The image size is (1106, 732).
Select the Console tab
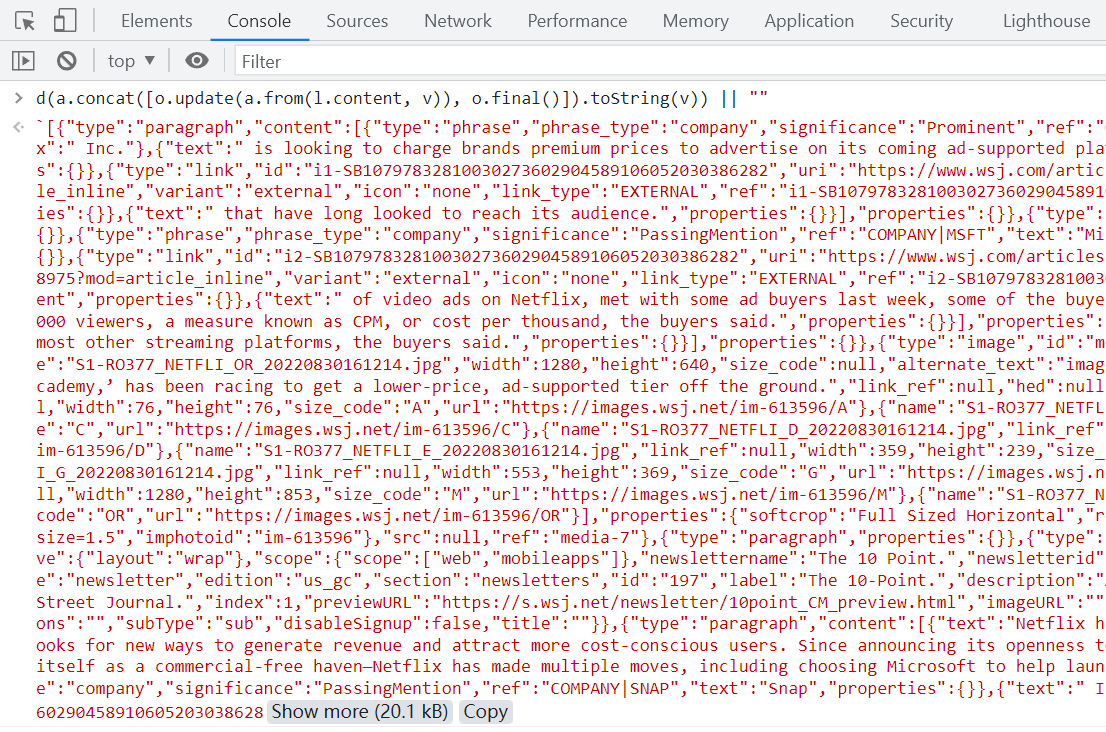pyautogui.click(x=259, y=21)
